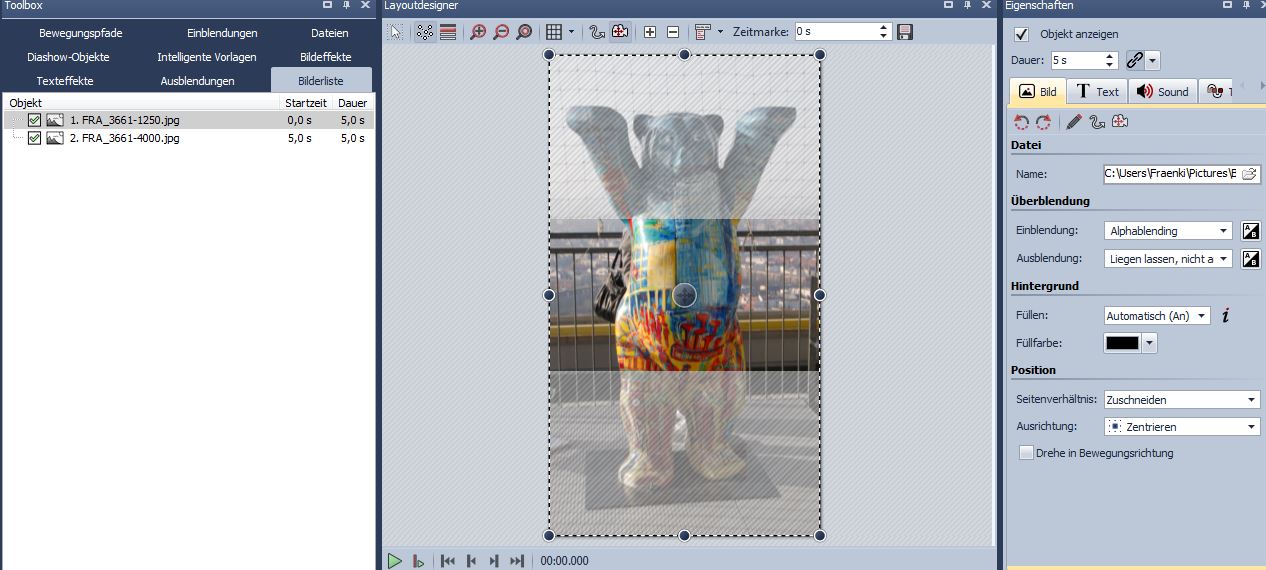The height and width of the screenshot is (570, 1266).
Task: Click into the Zeitmarke time input field
Action: [x=835, y=32]
